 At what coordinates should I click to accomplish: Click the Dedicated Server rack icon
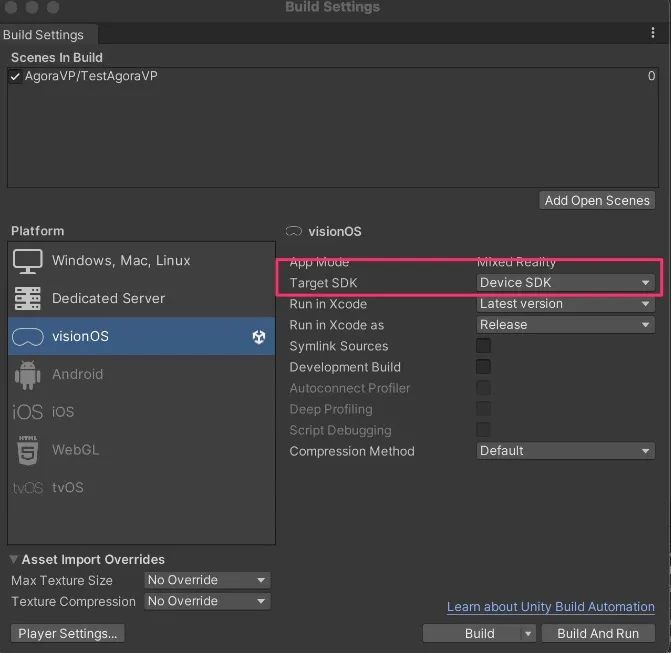click(27, 298)
